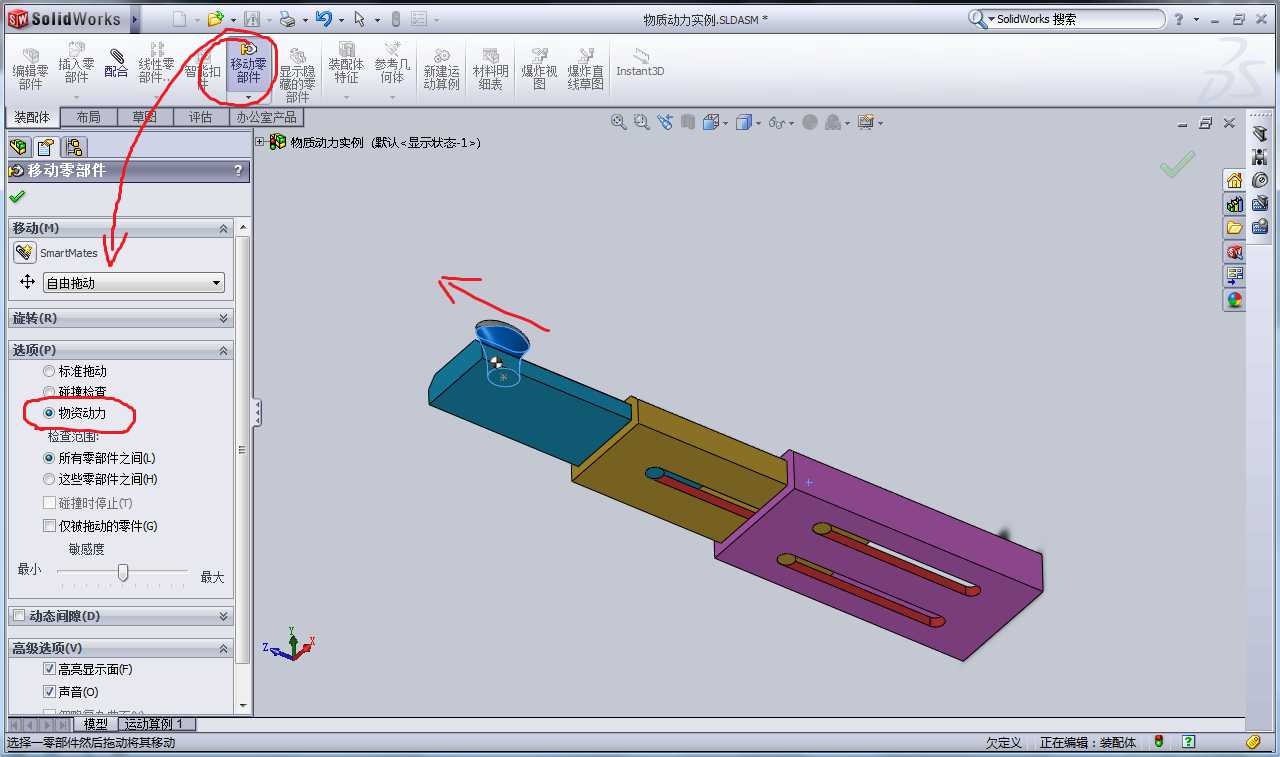The width and height of the screenshot is (1280, 757).
Task: Click the Print icon in title toolbar
Action: 286,19
